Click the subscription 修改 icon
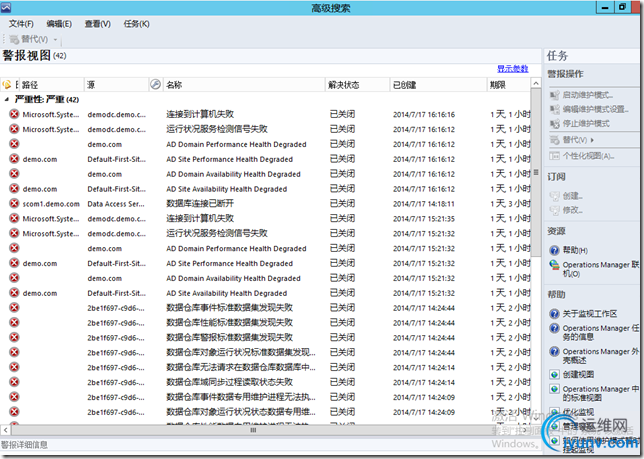This screenshot has height=459, width=644. tap(554, 210)
